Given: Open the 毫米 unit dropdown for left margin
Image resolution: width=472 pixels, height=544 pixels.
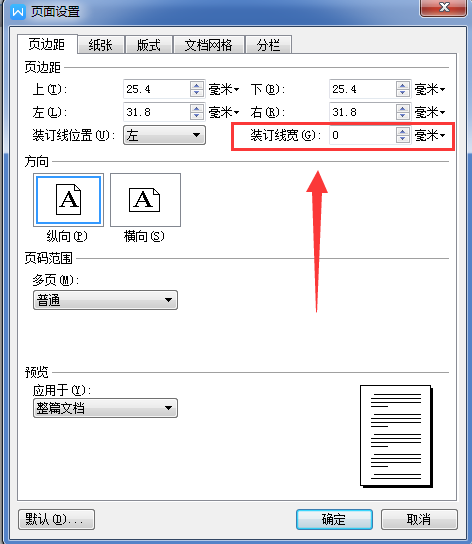Looking at the screenshot, I should tap(224, 112).
